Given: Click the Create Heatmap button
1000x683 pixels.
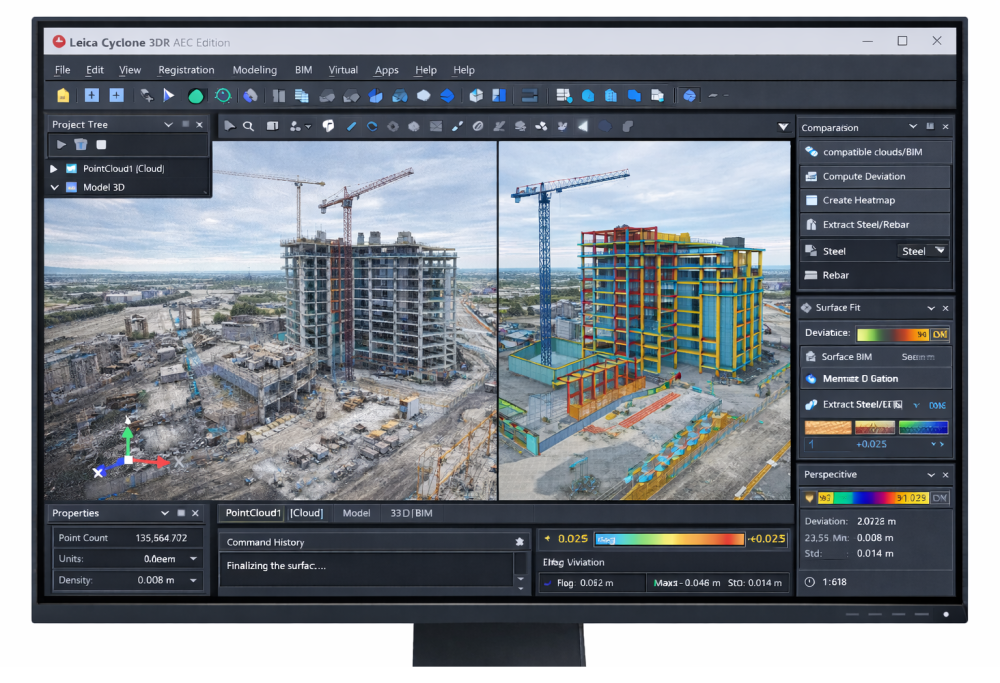Looking at the screenshot, I should pos(875,200).
